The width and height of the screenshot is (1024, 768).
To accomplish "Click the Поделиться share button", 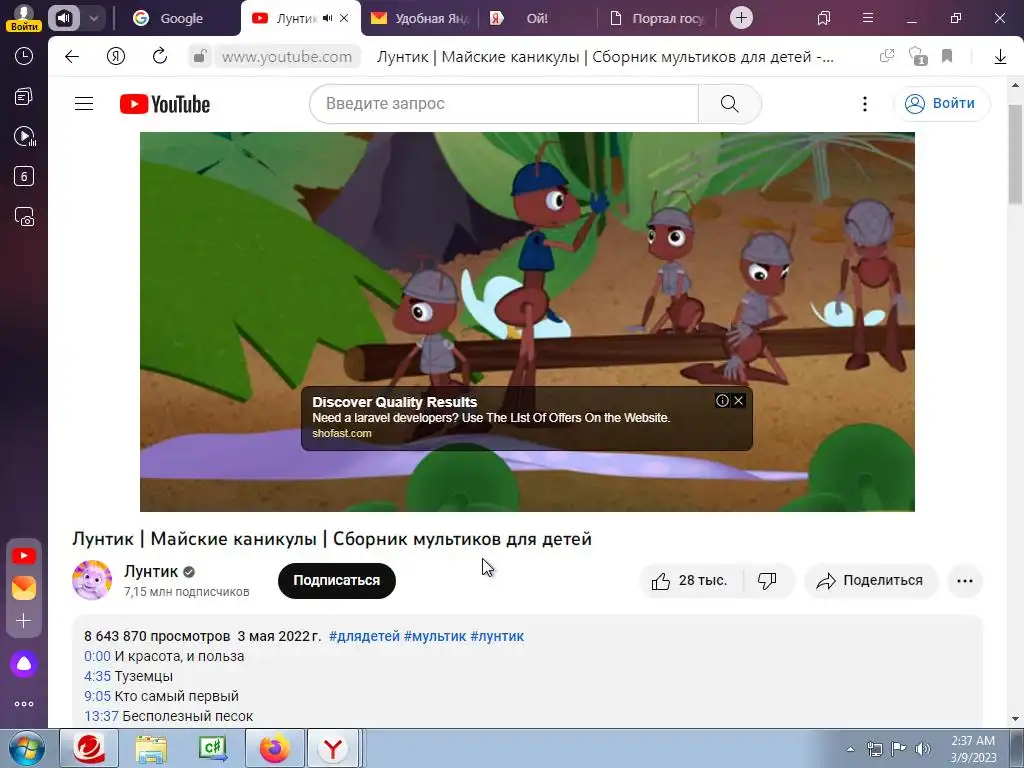I will point(871,581).
